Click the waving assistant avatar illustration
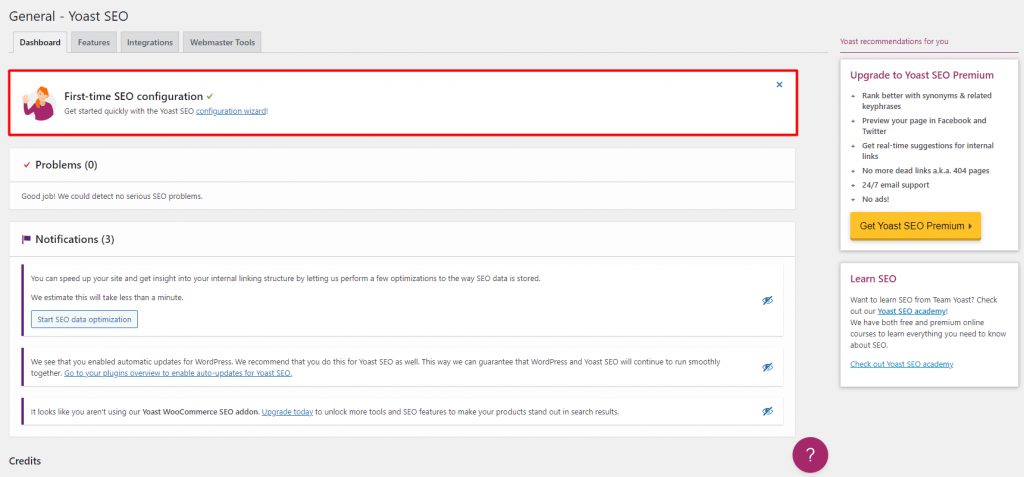The width and height of the screenshot is (1024, 477). 39,103
